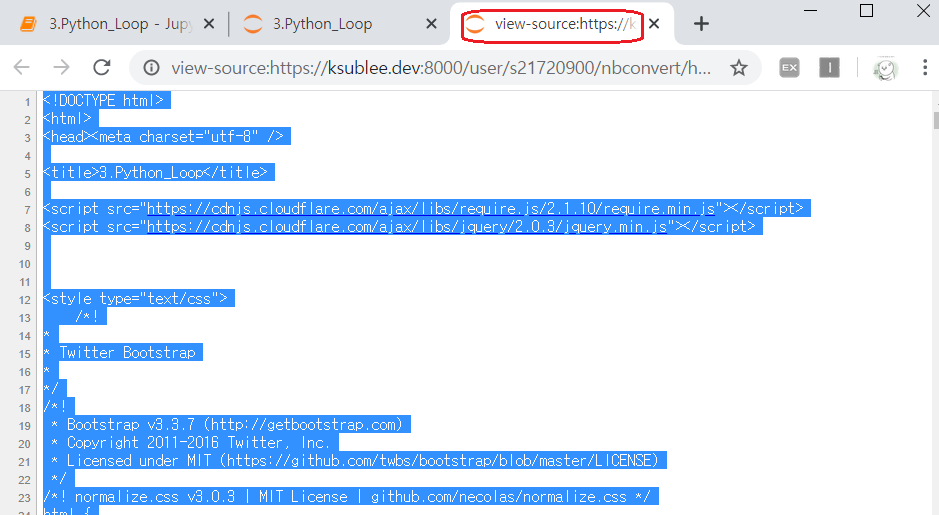Close the 3.Python_Loop - Jupyter tab
The width and height of the screenshot is (939, 515).
pyautogui.click(x=209, y=24)
